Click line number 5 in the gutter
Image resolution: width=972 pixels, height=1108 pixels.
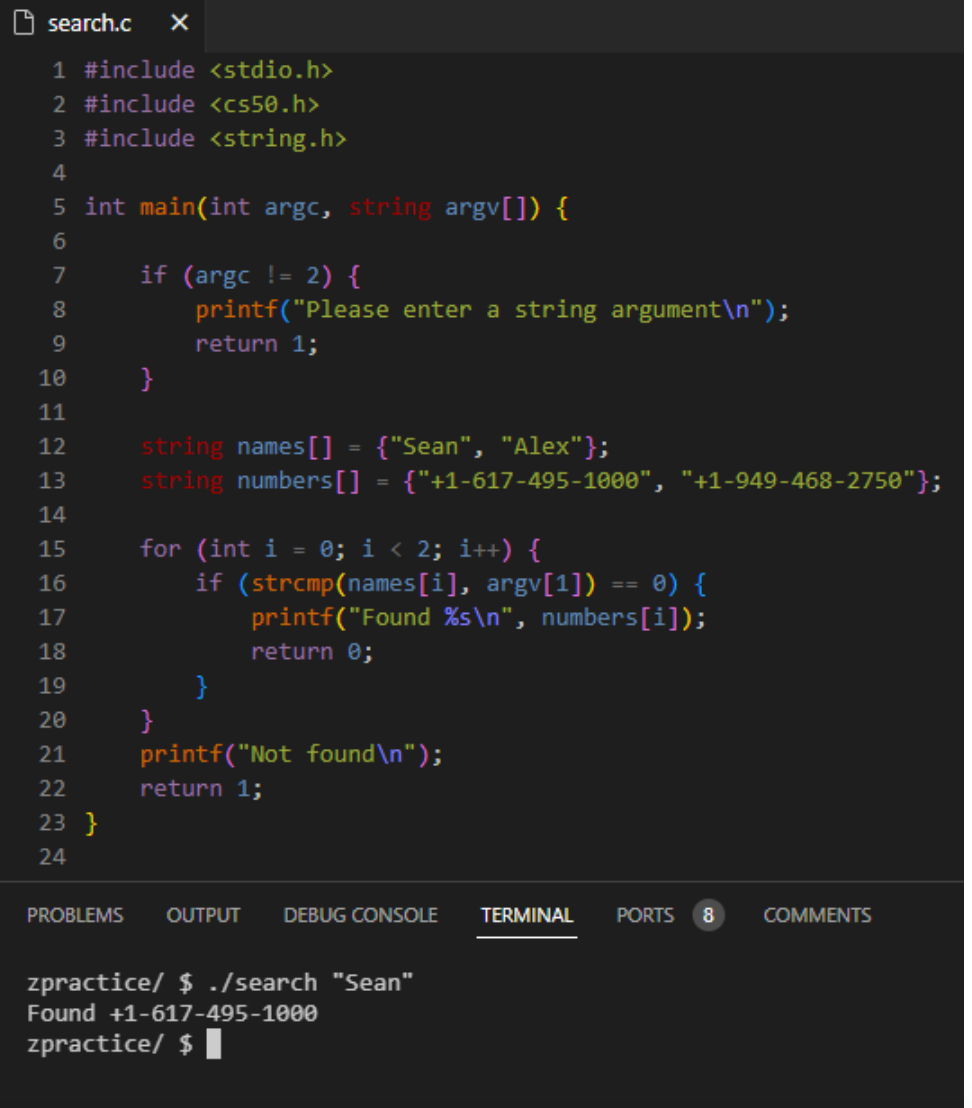click(x=59, y=207)
